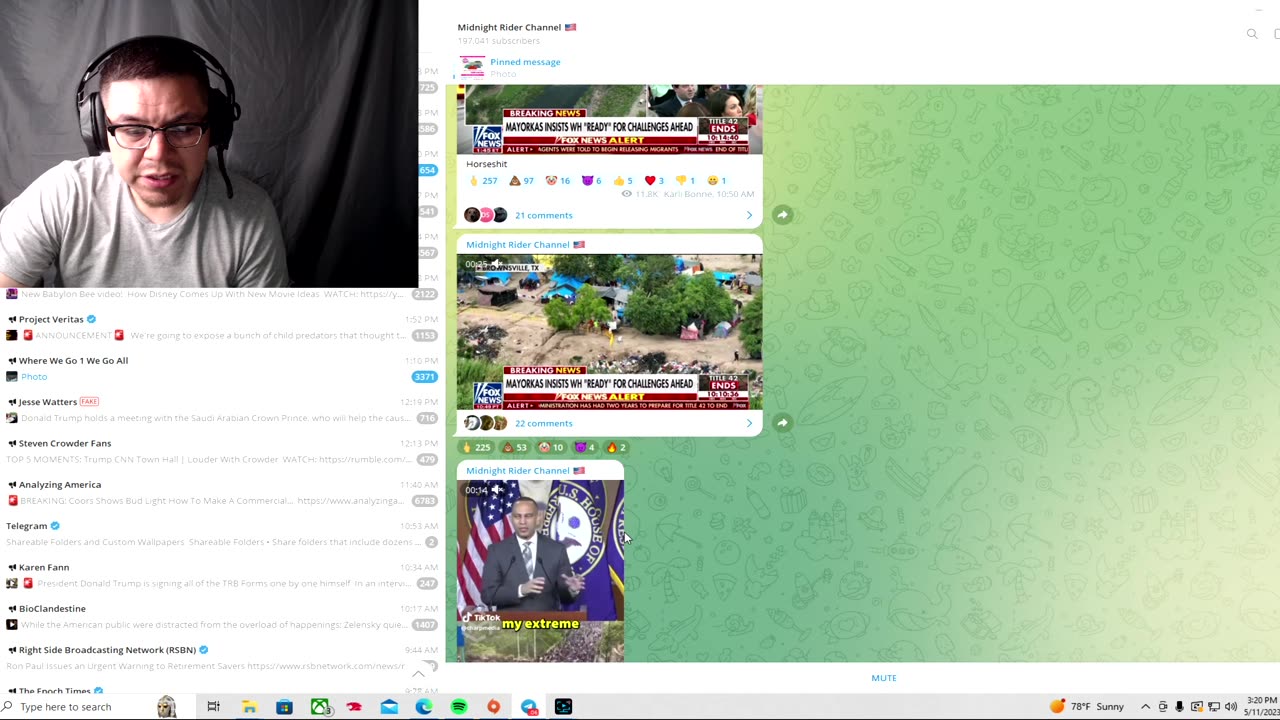
Task: Click the 3371 unread badge
Action: click(425, 377)
